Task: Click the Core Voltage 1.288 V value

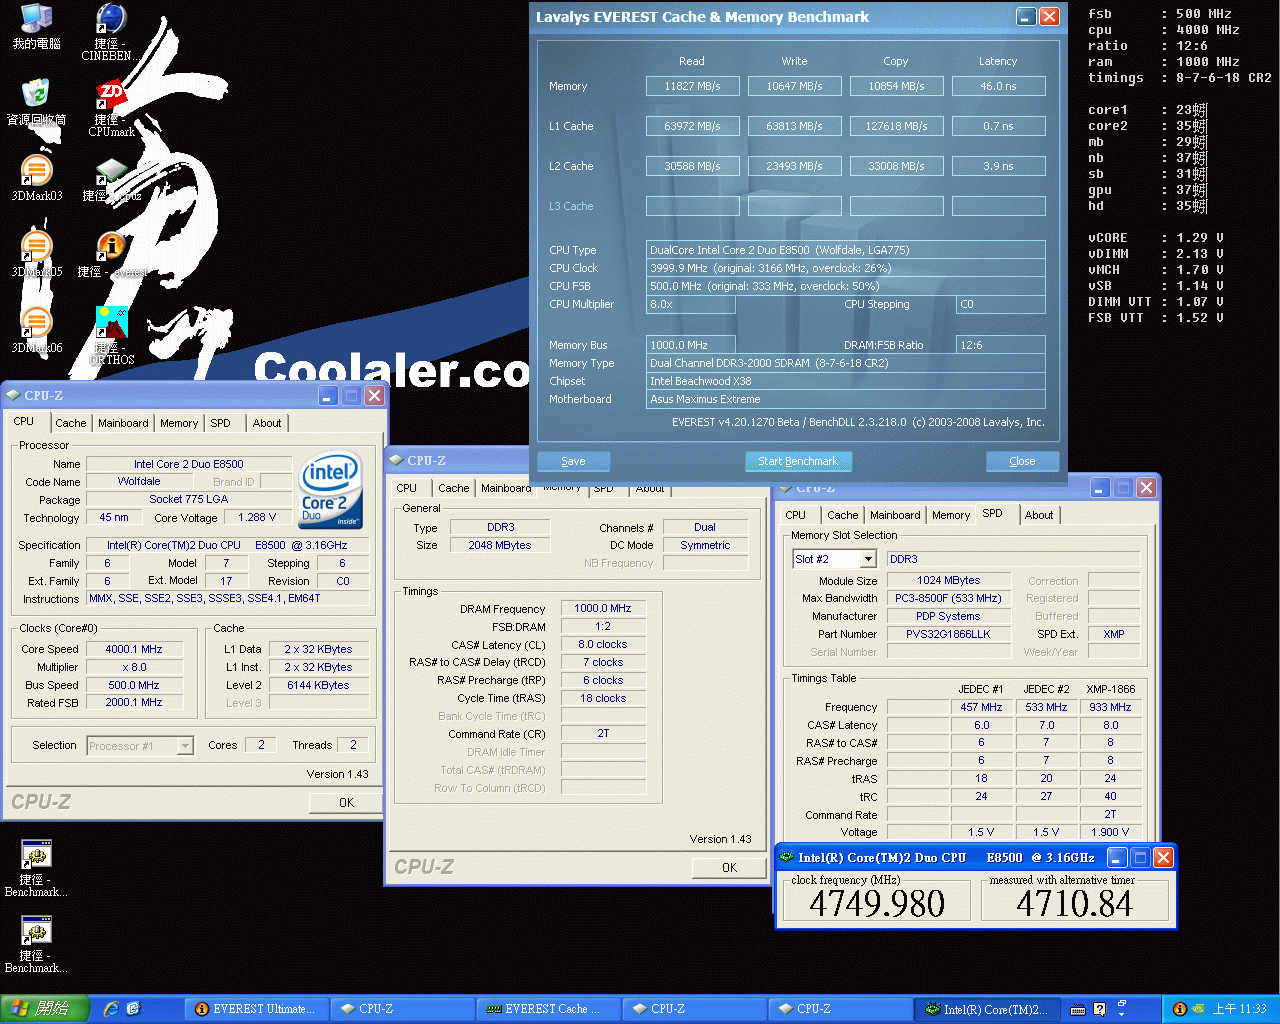Action: 257,517
